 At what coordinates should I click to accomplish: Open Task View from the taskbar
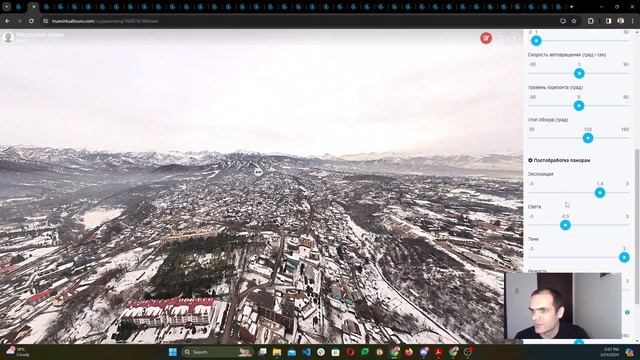coord(262,352)
